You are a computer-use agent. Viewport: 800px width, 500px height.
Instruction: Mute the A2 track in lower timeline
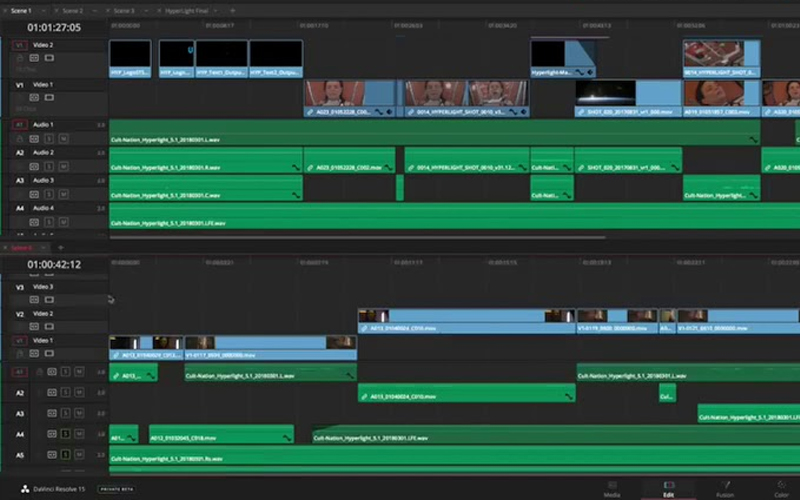point(79,392)
